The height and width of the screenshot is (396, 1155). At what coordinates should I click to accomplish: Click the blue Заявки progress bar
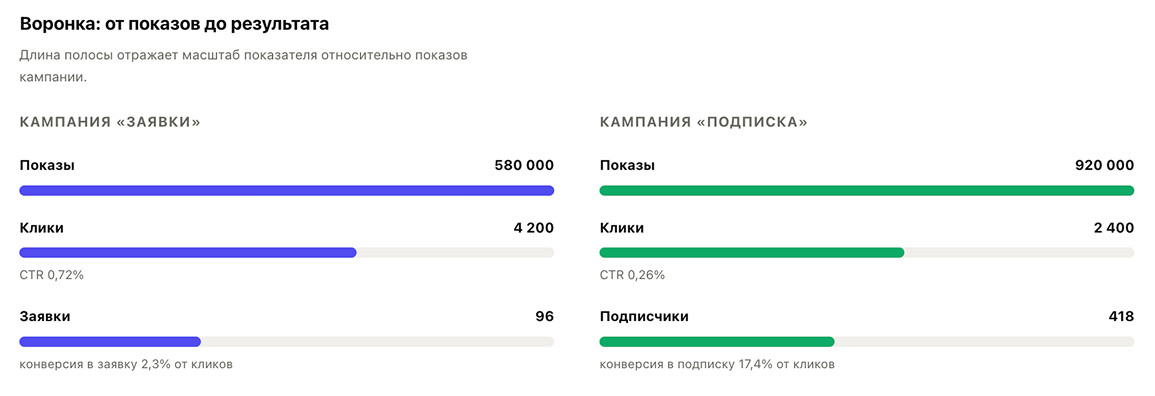pyautogui.click(x=110, y=342)
